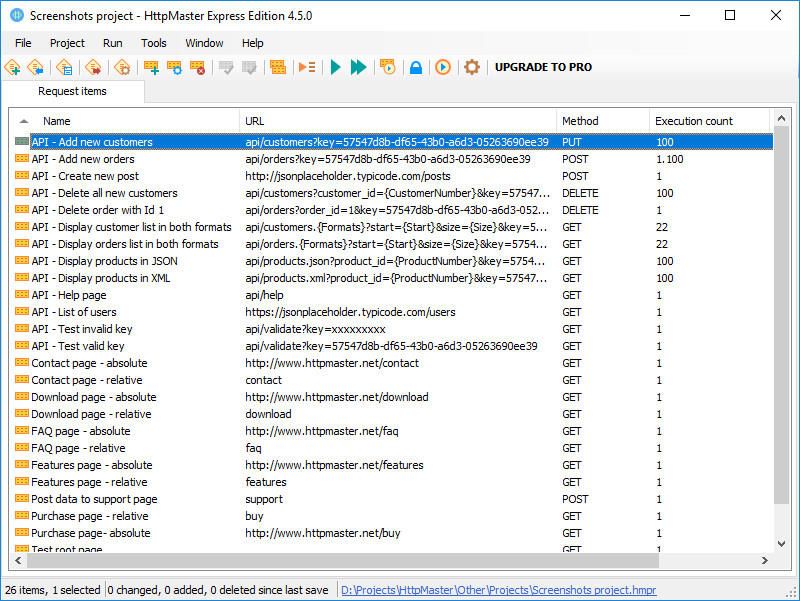
Task: Switch to the Request items tab
Action: [x=73, y=91]
